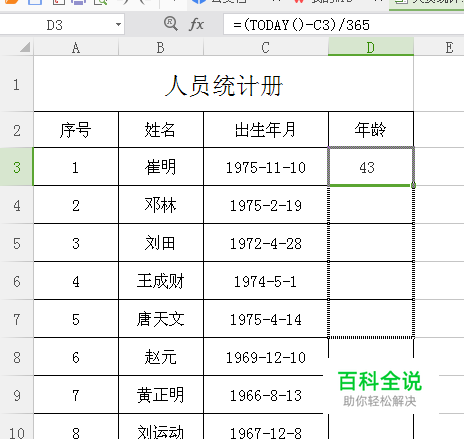This screenshot has height=439, width=464.
Task: Click the date cell 1969-12-10
Action: [266, 357]
